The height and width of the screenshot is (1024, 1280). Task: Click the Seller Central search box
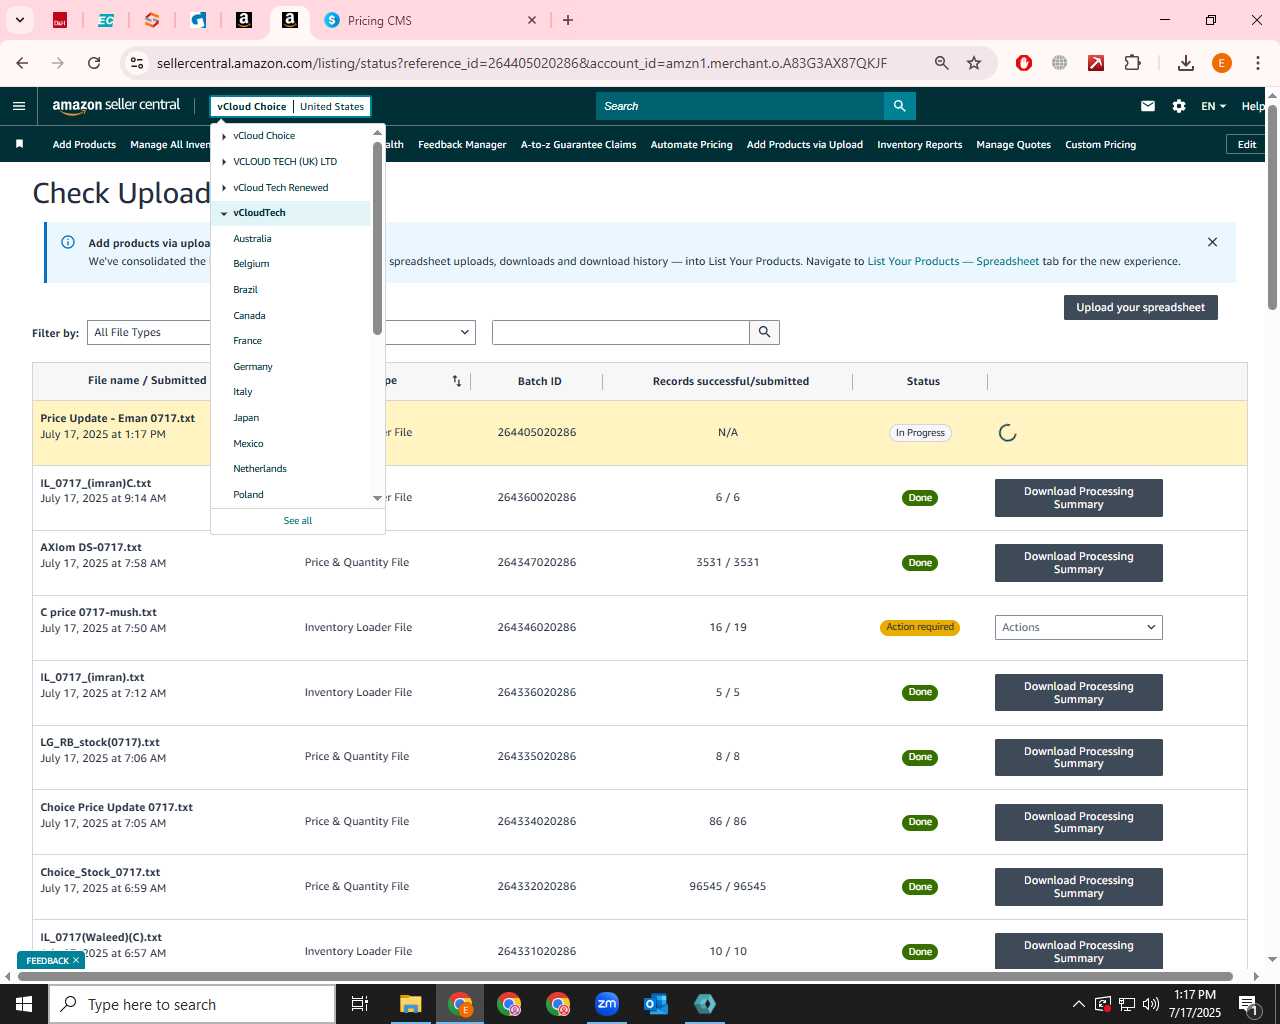click(x=739, y=106)
